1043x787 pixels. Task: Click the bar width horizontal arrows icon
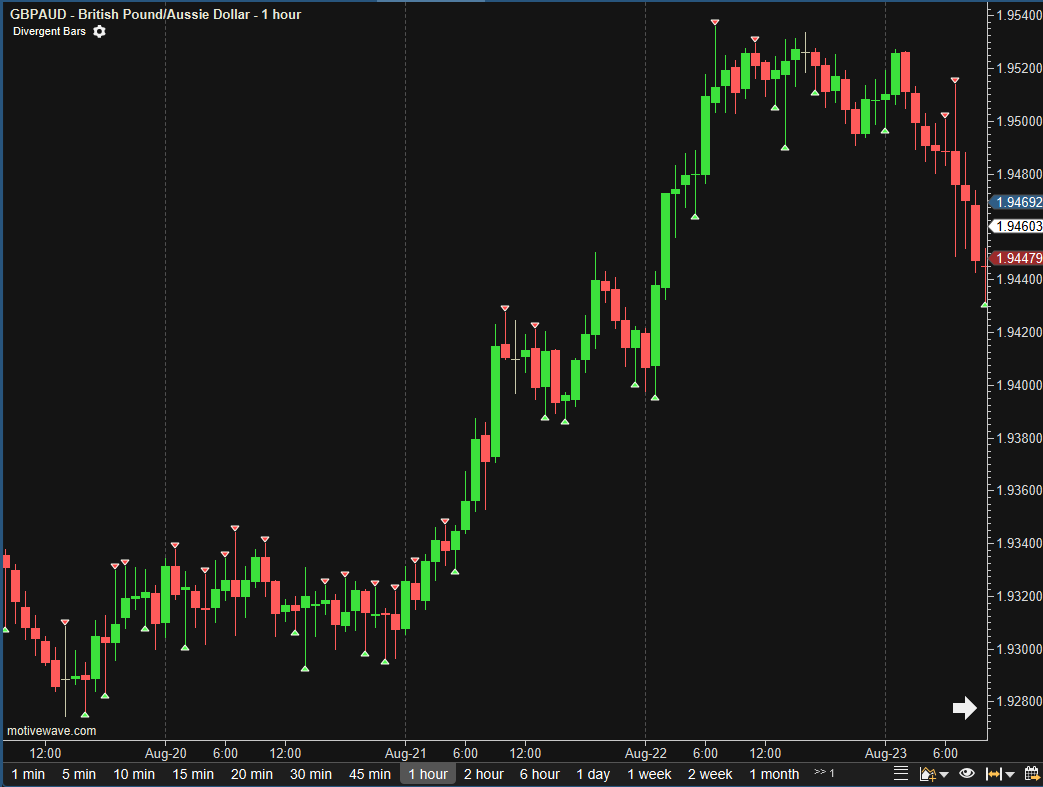pyautogui.click(x=994, y=774)
